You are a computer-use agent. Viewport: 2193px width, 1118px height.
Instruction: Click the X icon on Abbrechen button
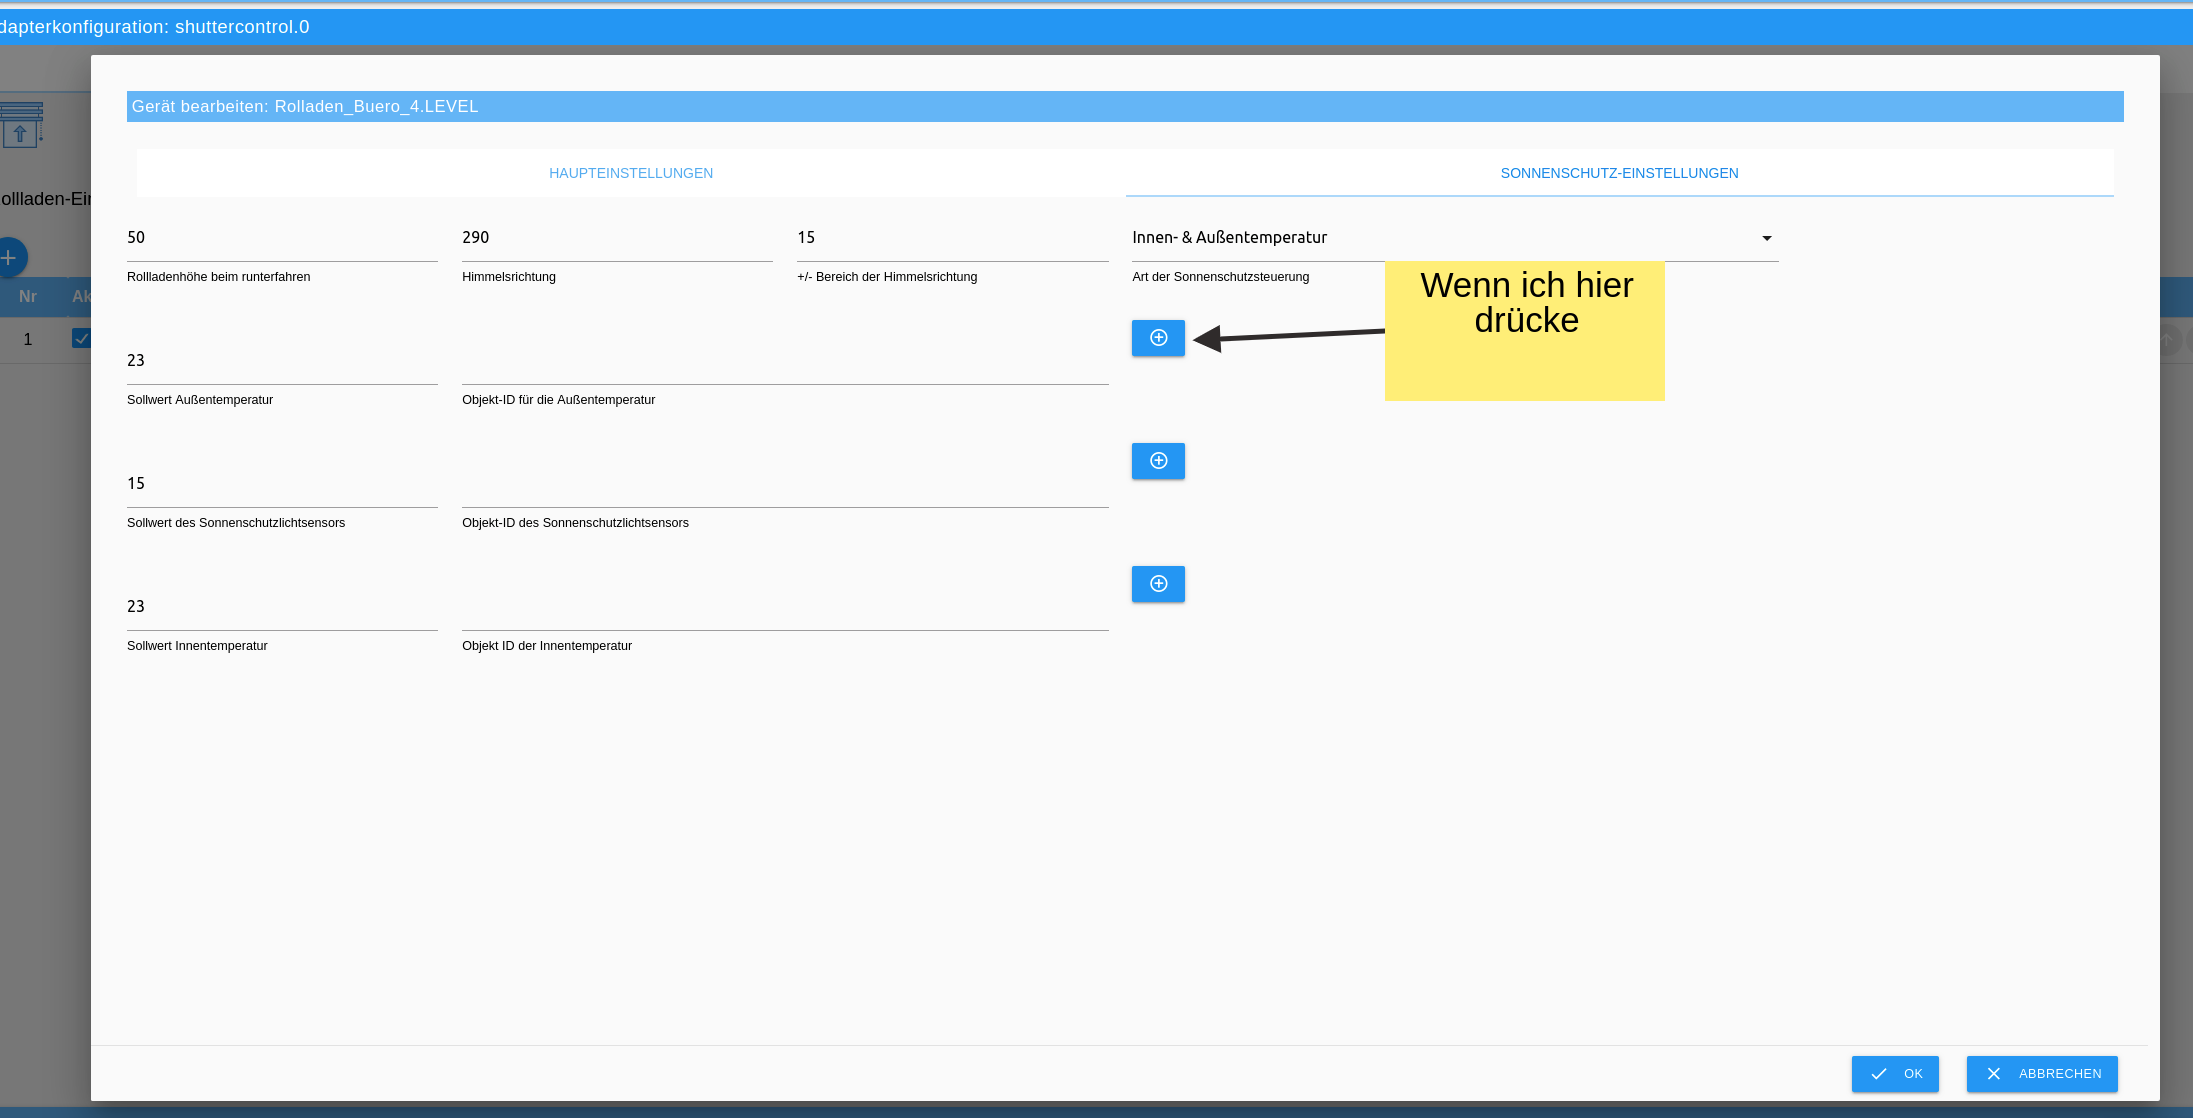[1993, 1074]
